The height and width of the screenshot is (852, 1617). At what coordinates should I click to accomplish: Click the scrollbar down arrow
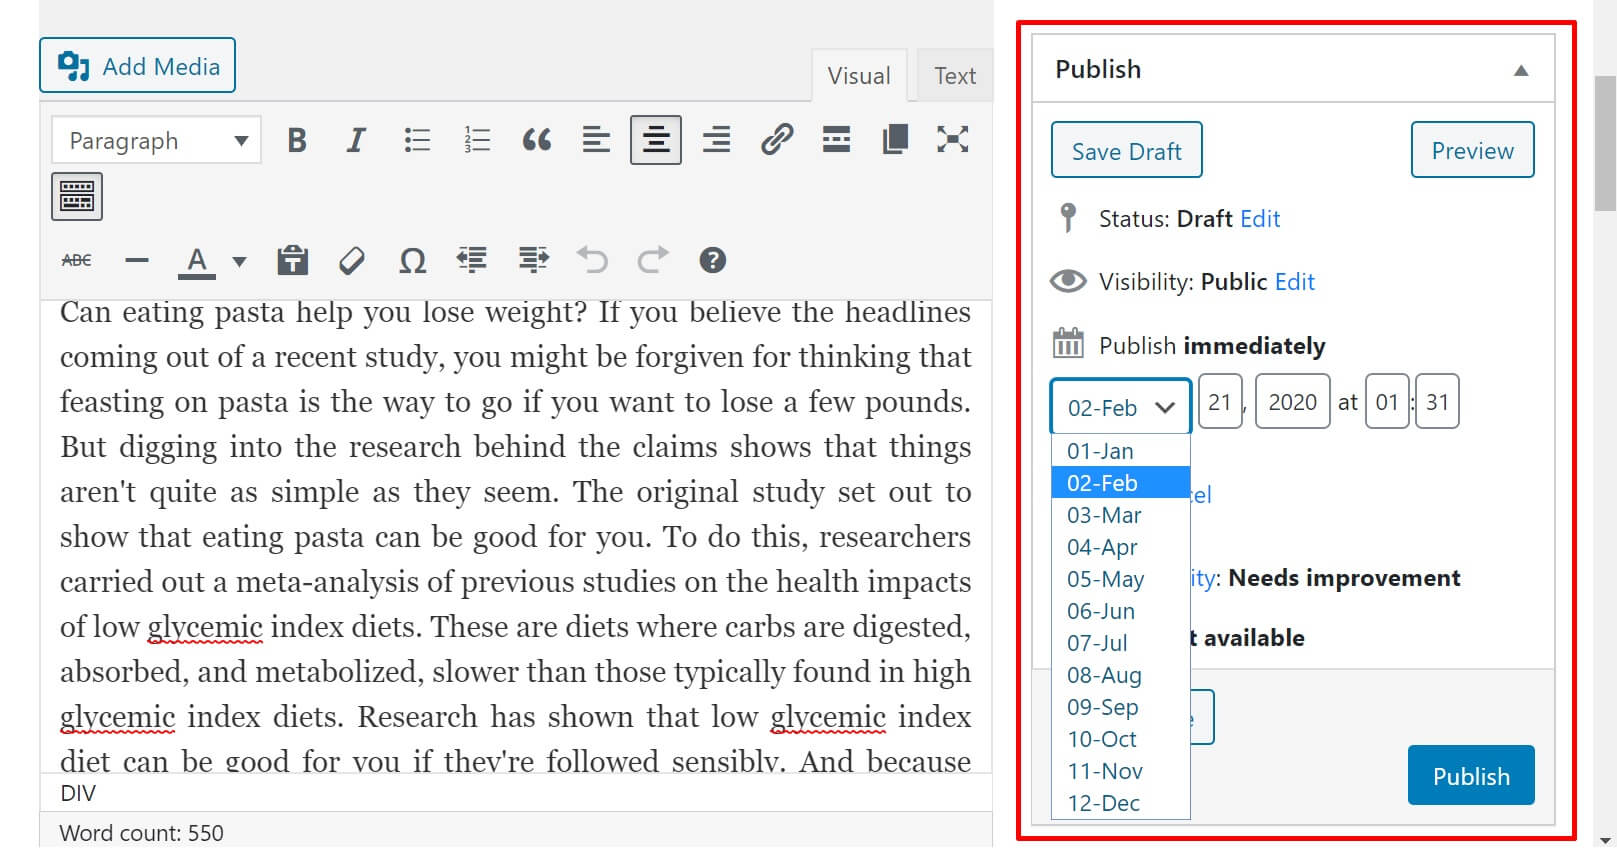coord(1605,841)
